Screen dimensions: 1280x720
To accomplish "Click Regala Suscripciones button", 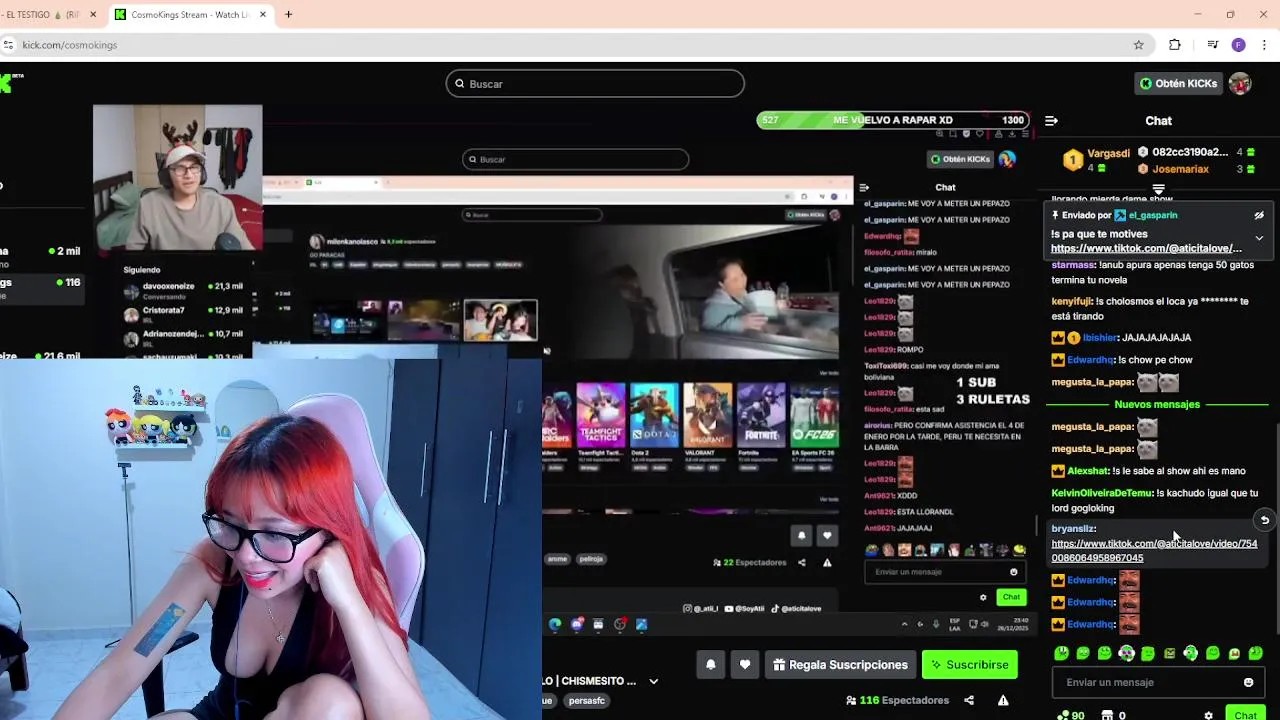I will coord(841,665).
